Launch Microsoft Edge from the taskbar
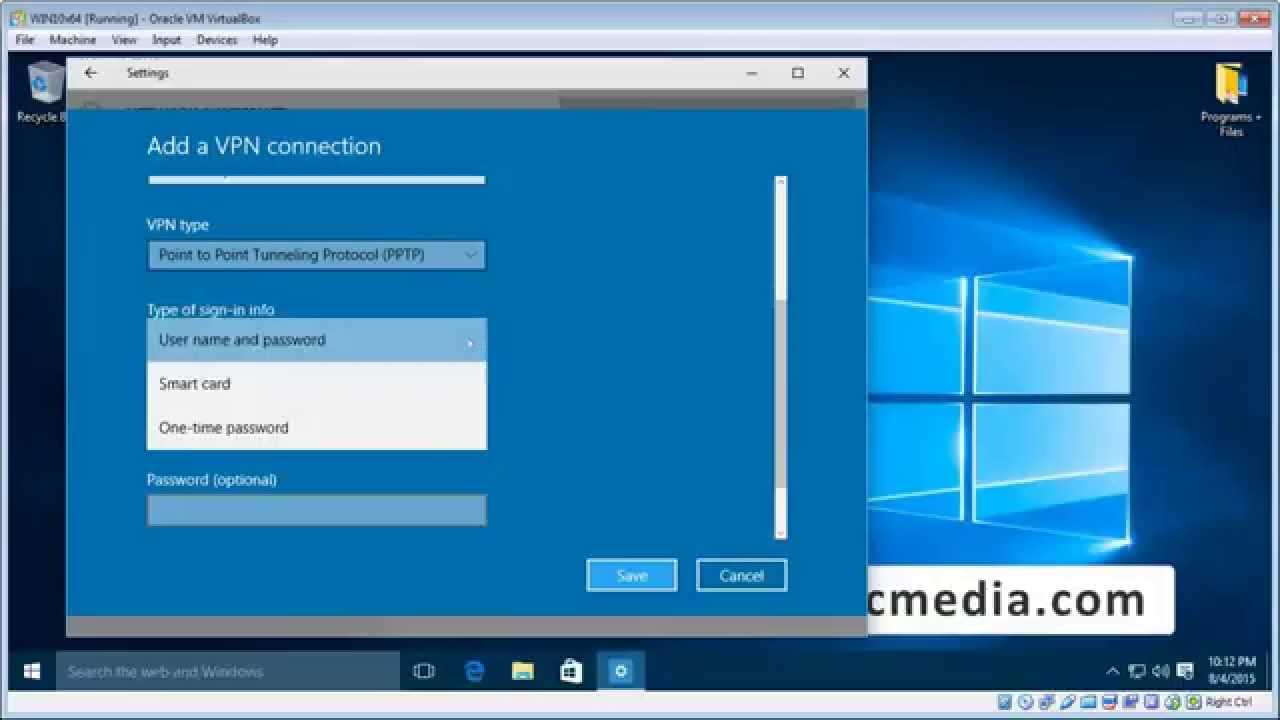The image size is (1280, 720). [x=475, y=671]
